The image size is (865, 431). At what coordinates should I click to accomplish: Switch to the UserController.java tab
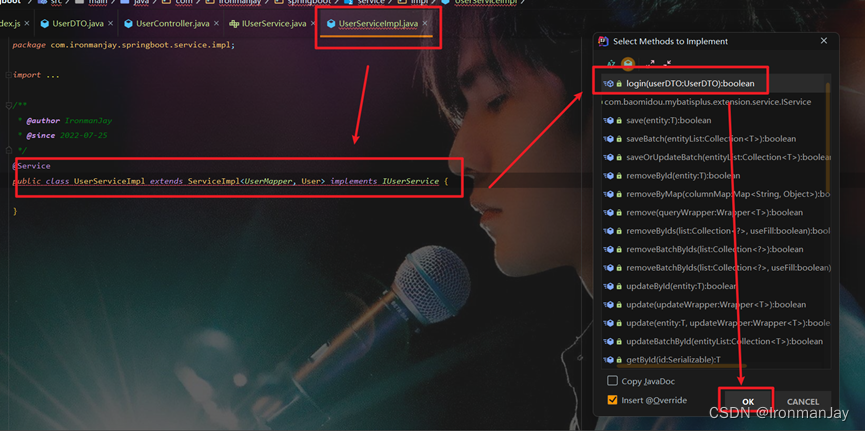172,24
